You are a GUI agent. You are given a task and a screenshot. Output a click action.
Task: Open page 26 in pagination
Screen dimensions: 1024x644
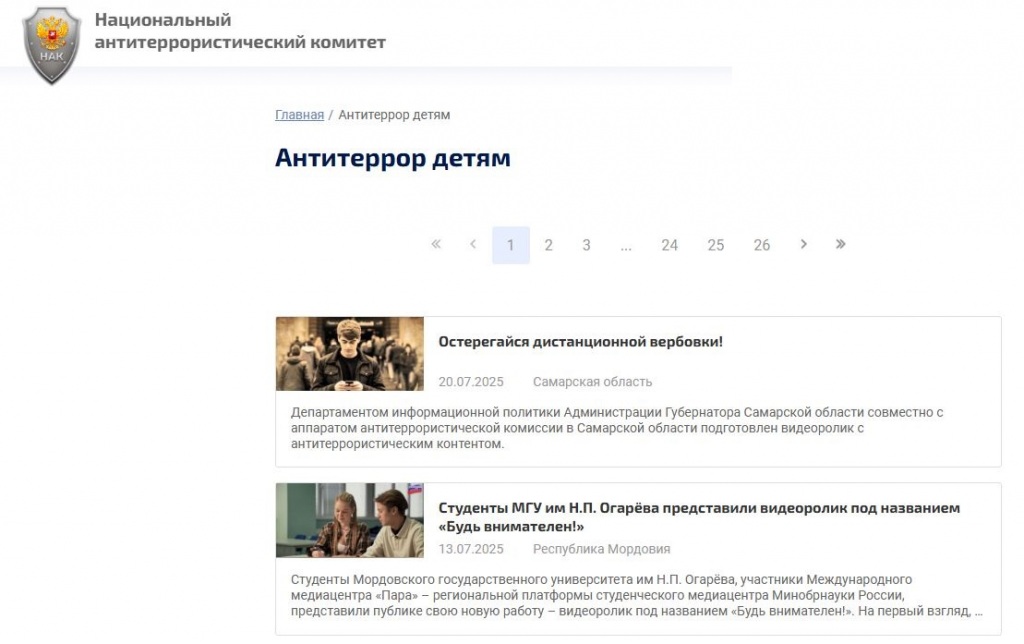click(762, 245)
